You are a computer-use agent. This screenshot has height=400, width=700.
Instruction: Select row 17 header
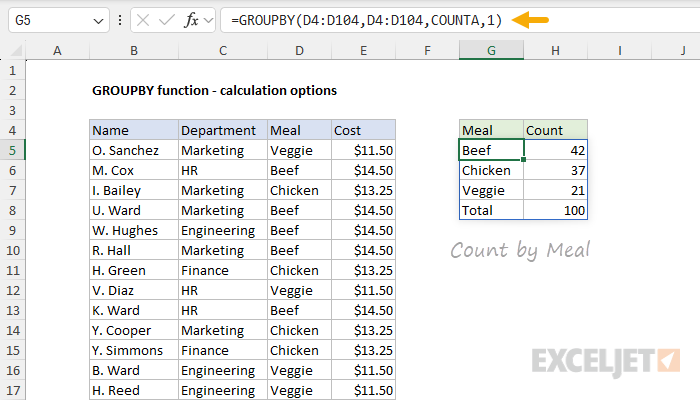click(12, 391)
